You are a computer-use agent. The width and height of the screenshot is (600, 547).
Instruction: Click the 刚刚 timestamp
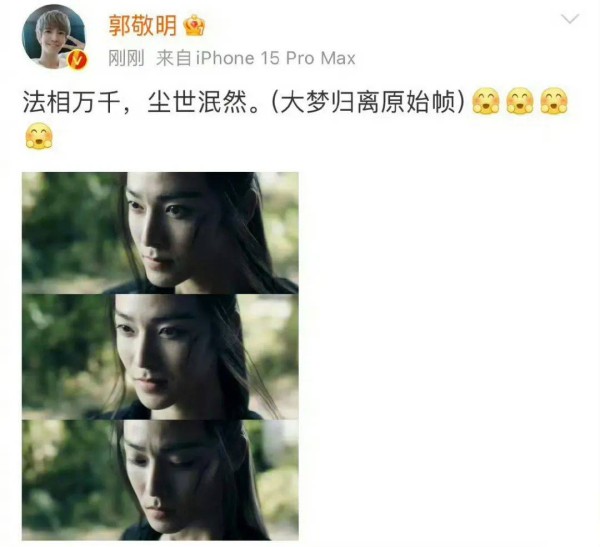coord(126,59)
